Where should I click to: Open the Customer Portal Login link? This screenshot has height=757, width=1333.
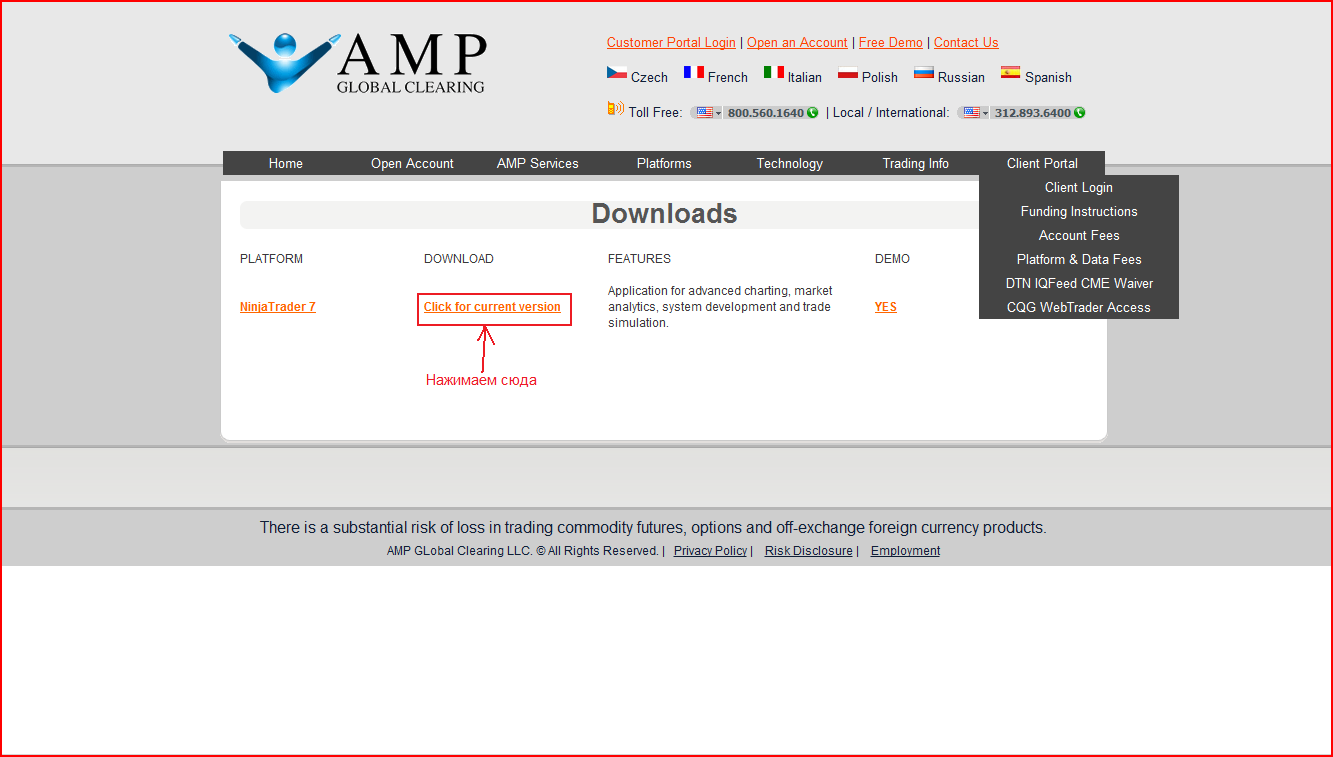click(x=671, y=43)
